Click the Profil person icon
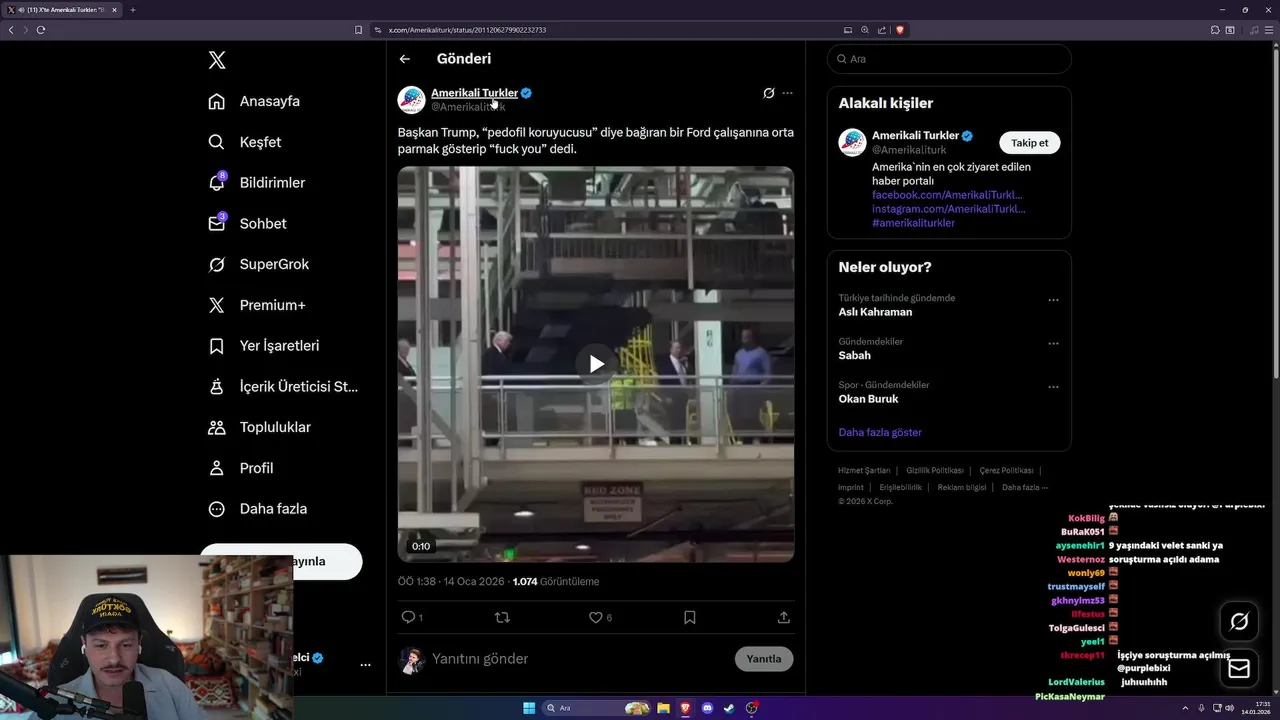Screen dimensions: 1280x720 click(x=216, y=468)
